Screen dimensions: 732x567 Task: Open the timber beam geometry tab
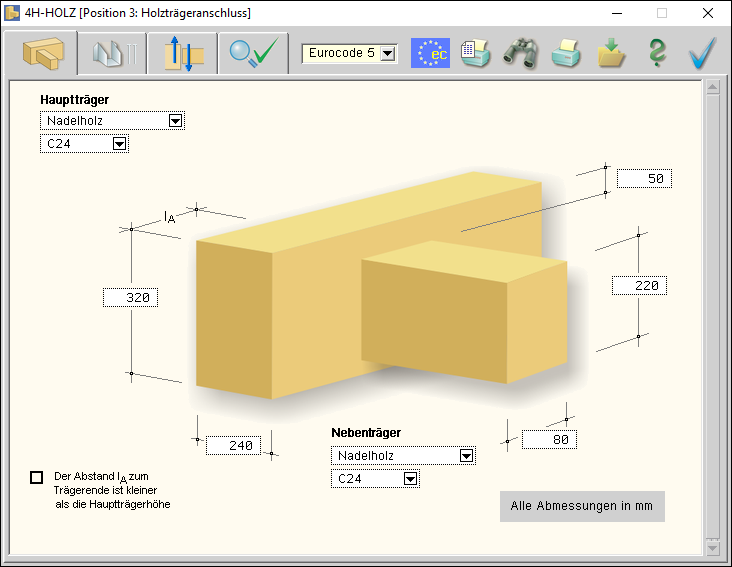coord(41,53)
